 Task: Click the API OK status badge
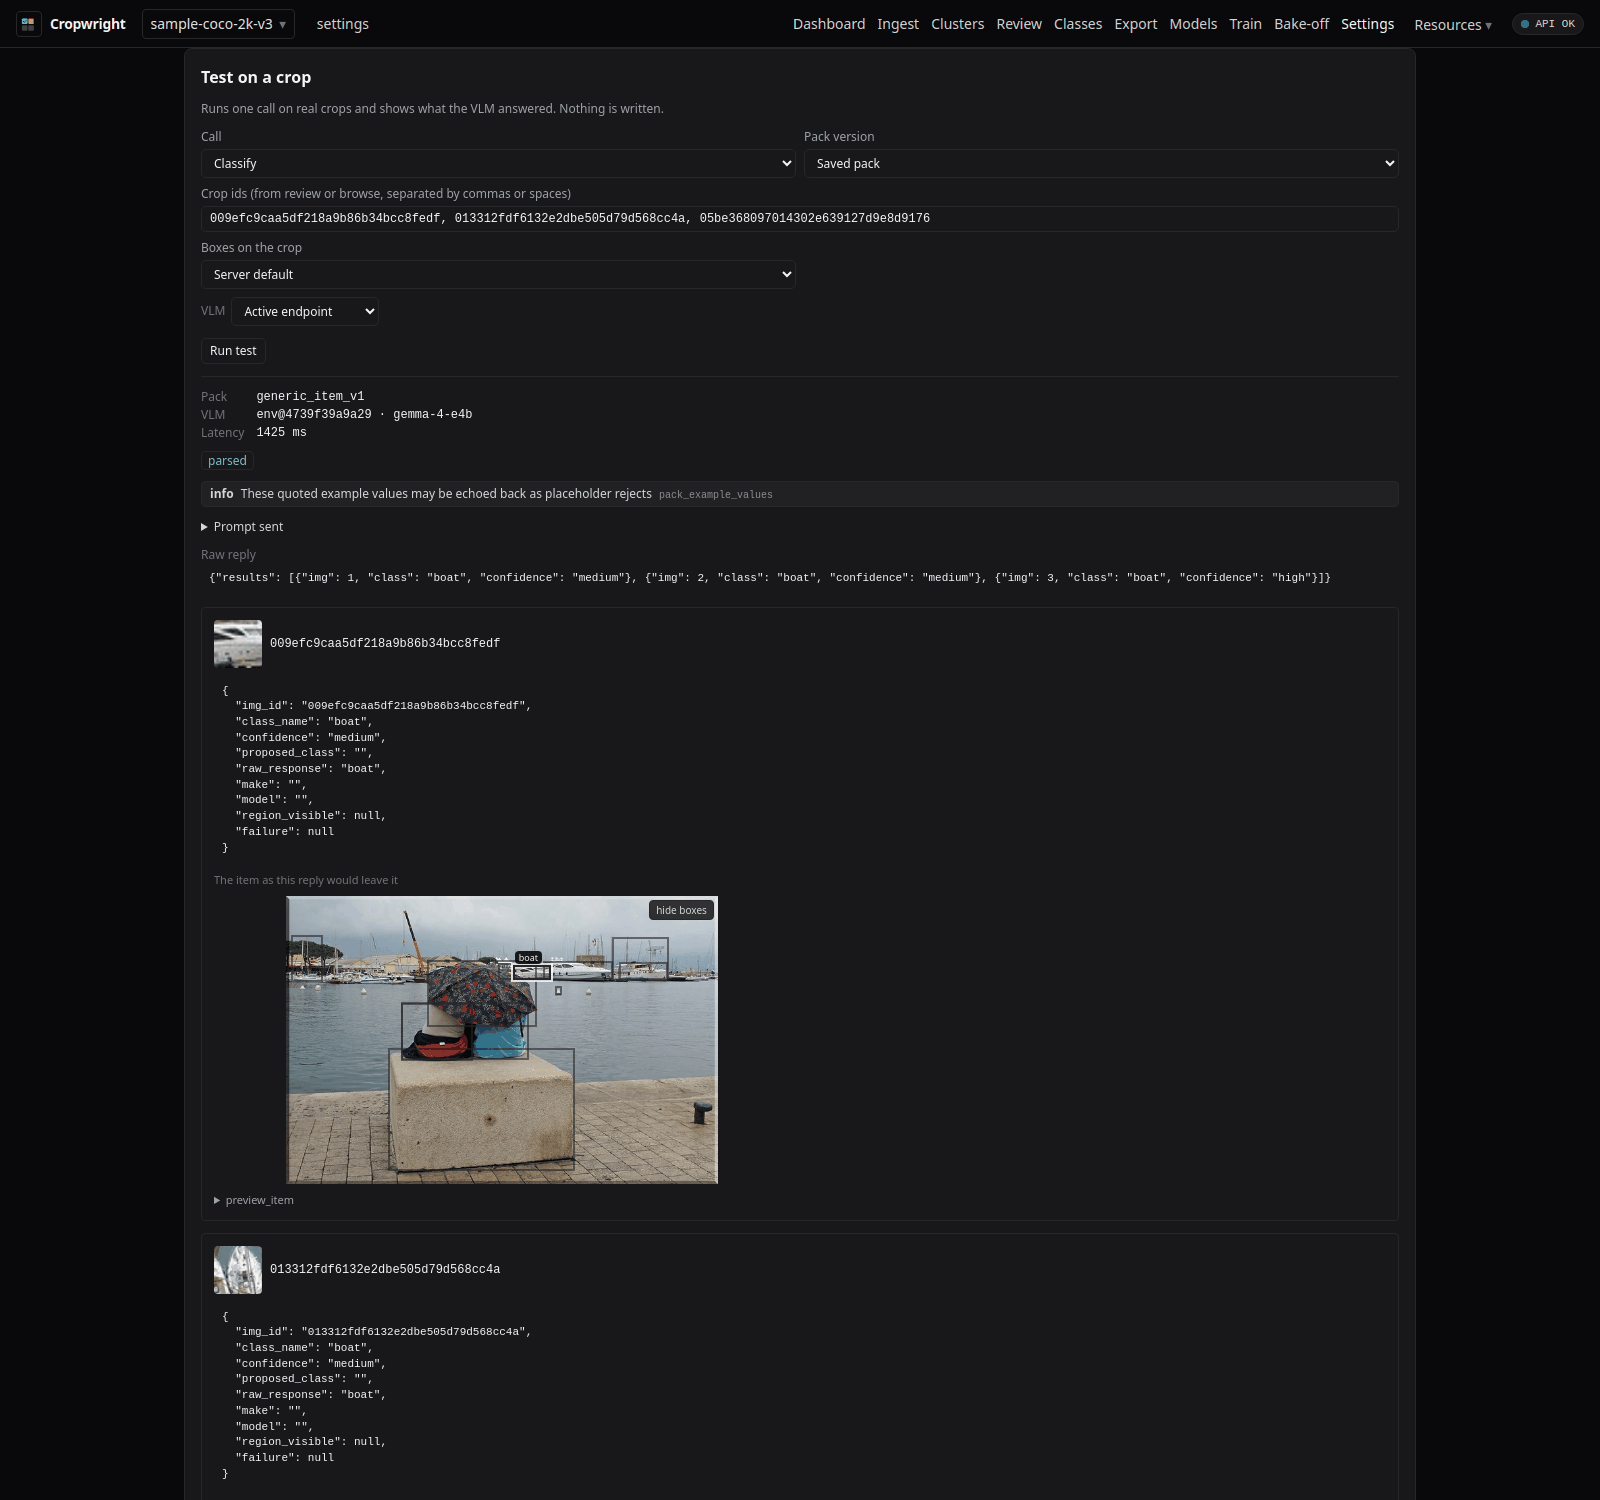[1547, 24]
